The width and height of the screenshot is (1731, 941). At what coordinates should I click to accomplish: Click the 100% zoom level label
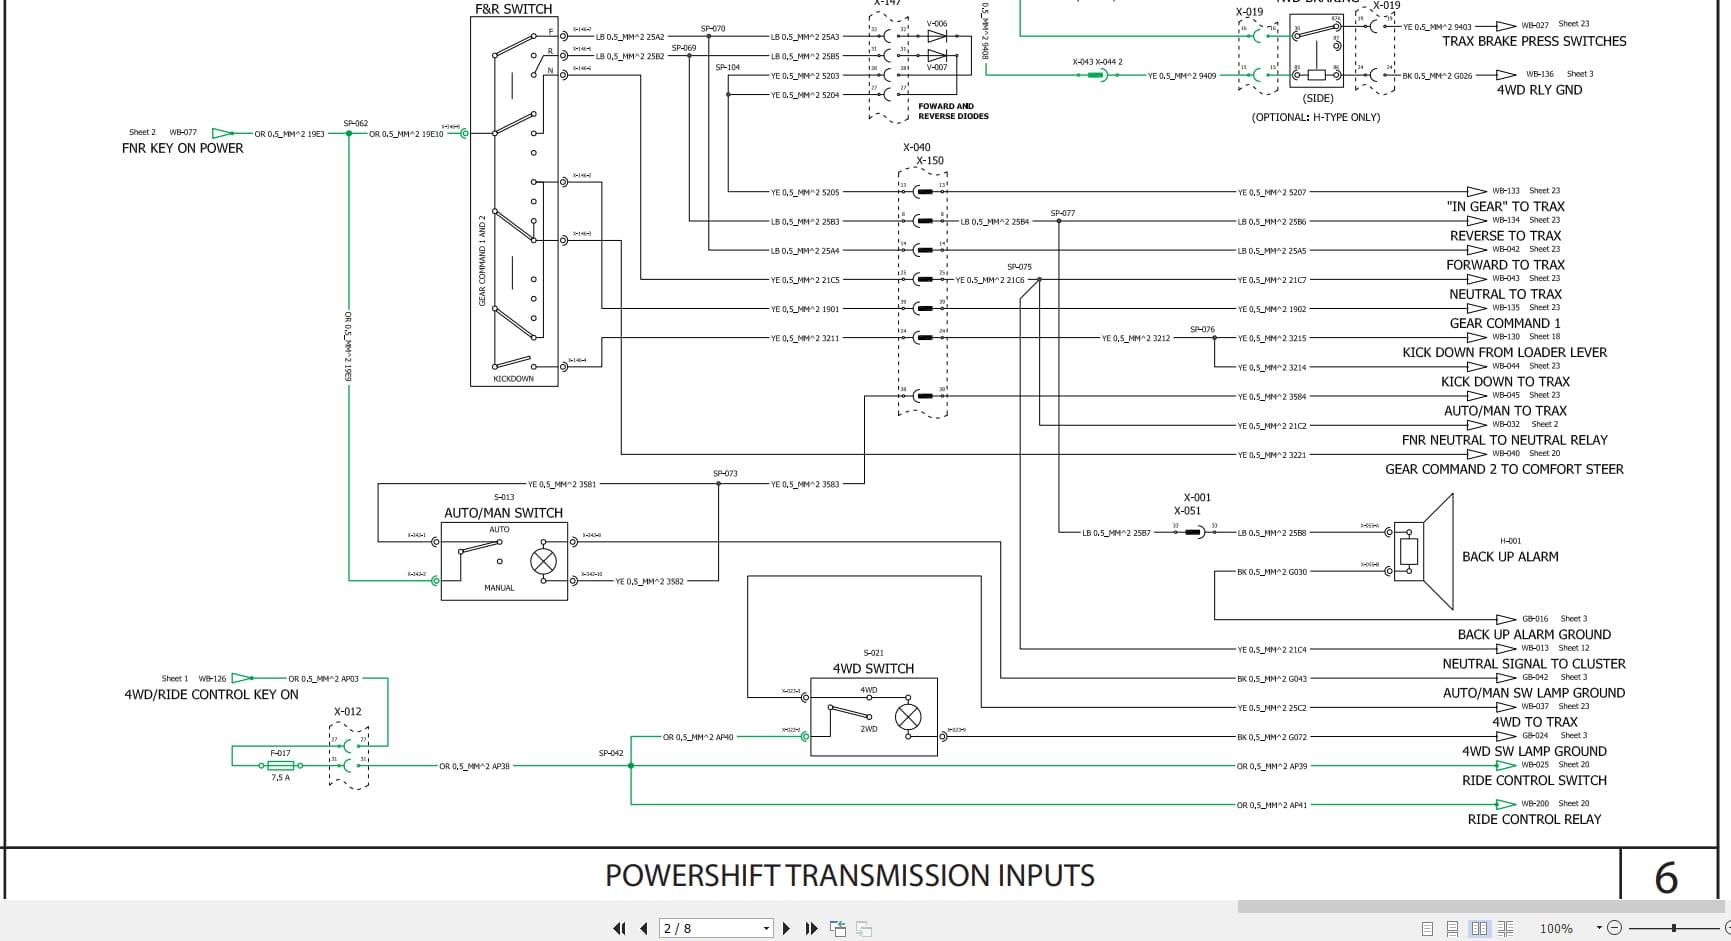pyautogui.click(x=1556, y=928)
